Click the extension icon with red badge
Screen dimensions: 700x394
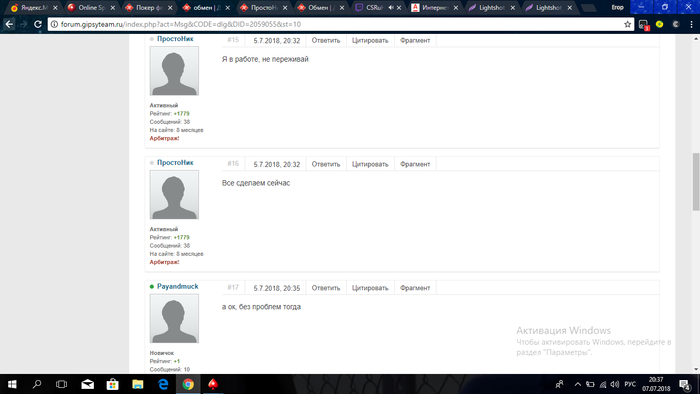tap(644, 25)
